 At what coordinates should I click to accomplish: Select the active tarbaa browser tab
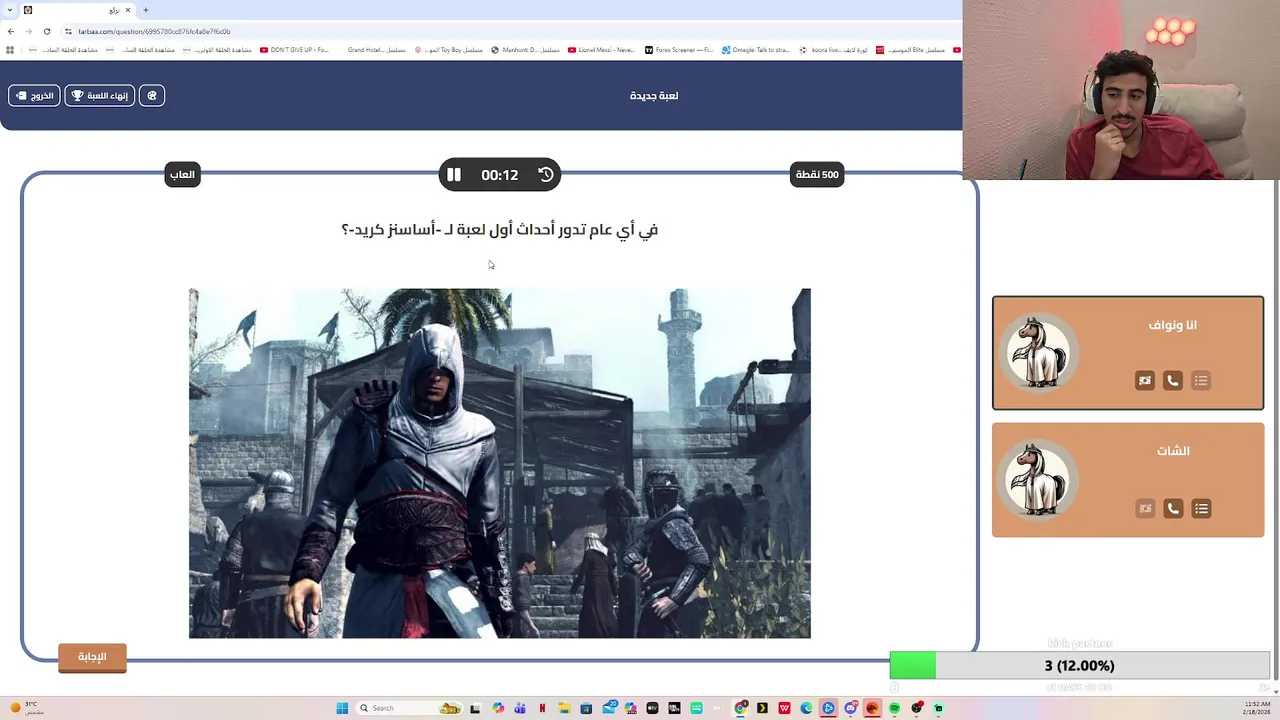[78, 10]
